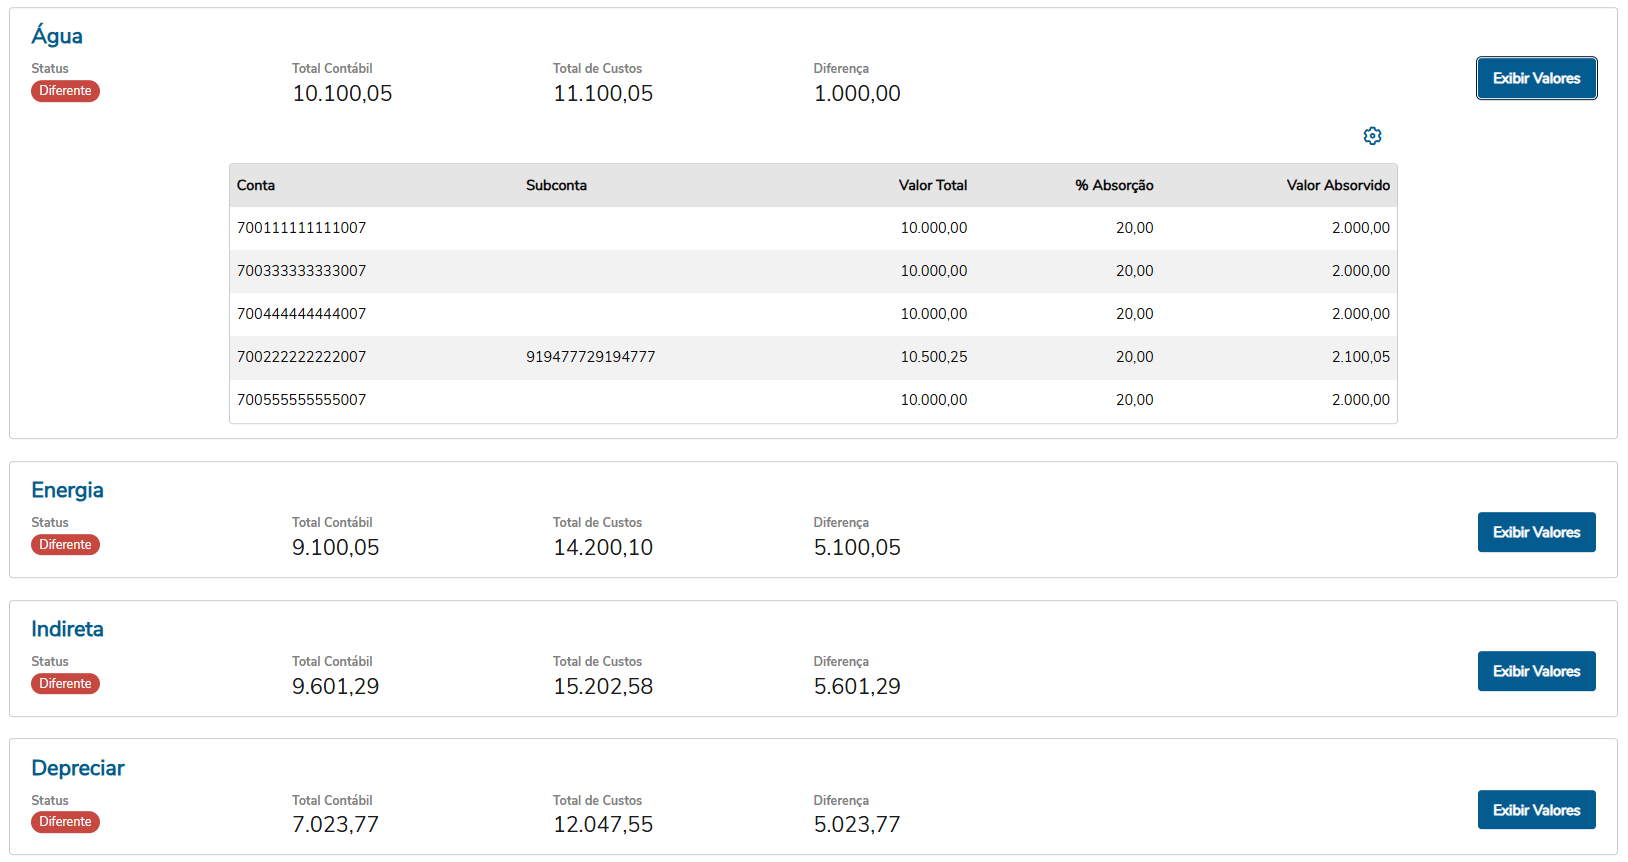Select row with account 700111111111007

tap(301, 228)
